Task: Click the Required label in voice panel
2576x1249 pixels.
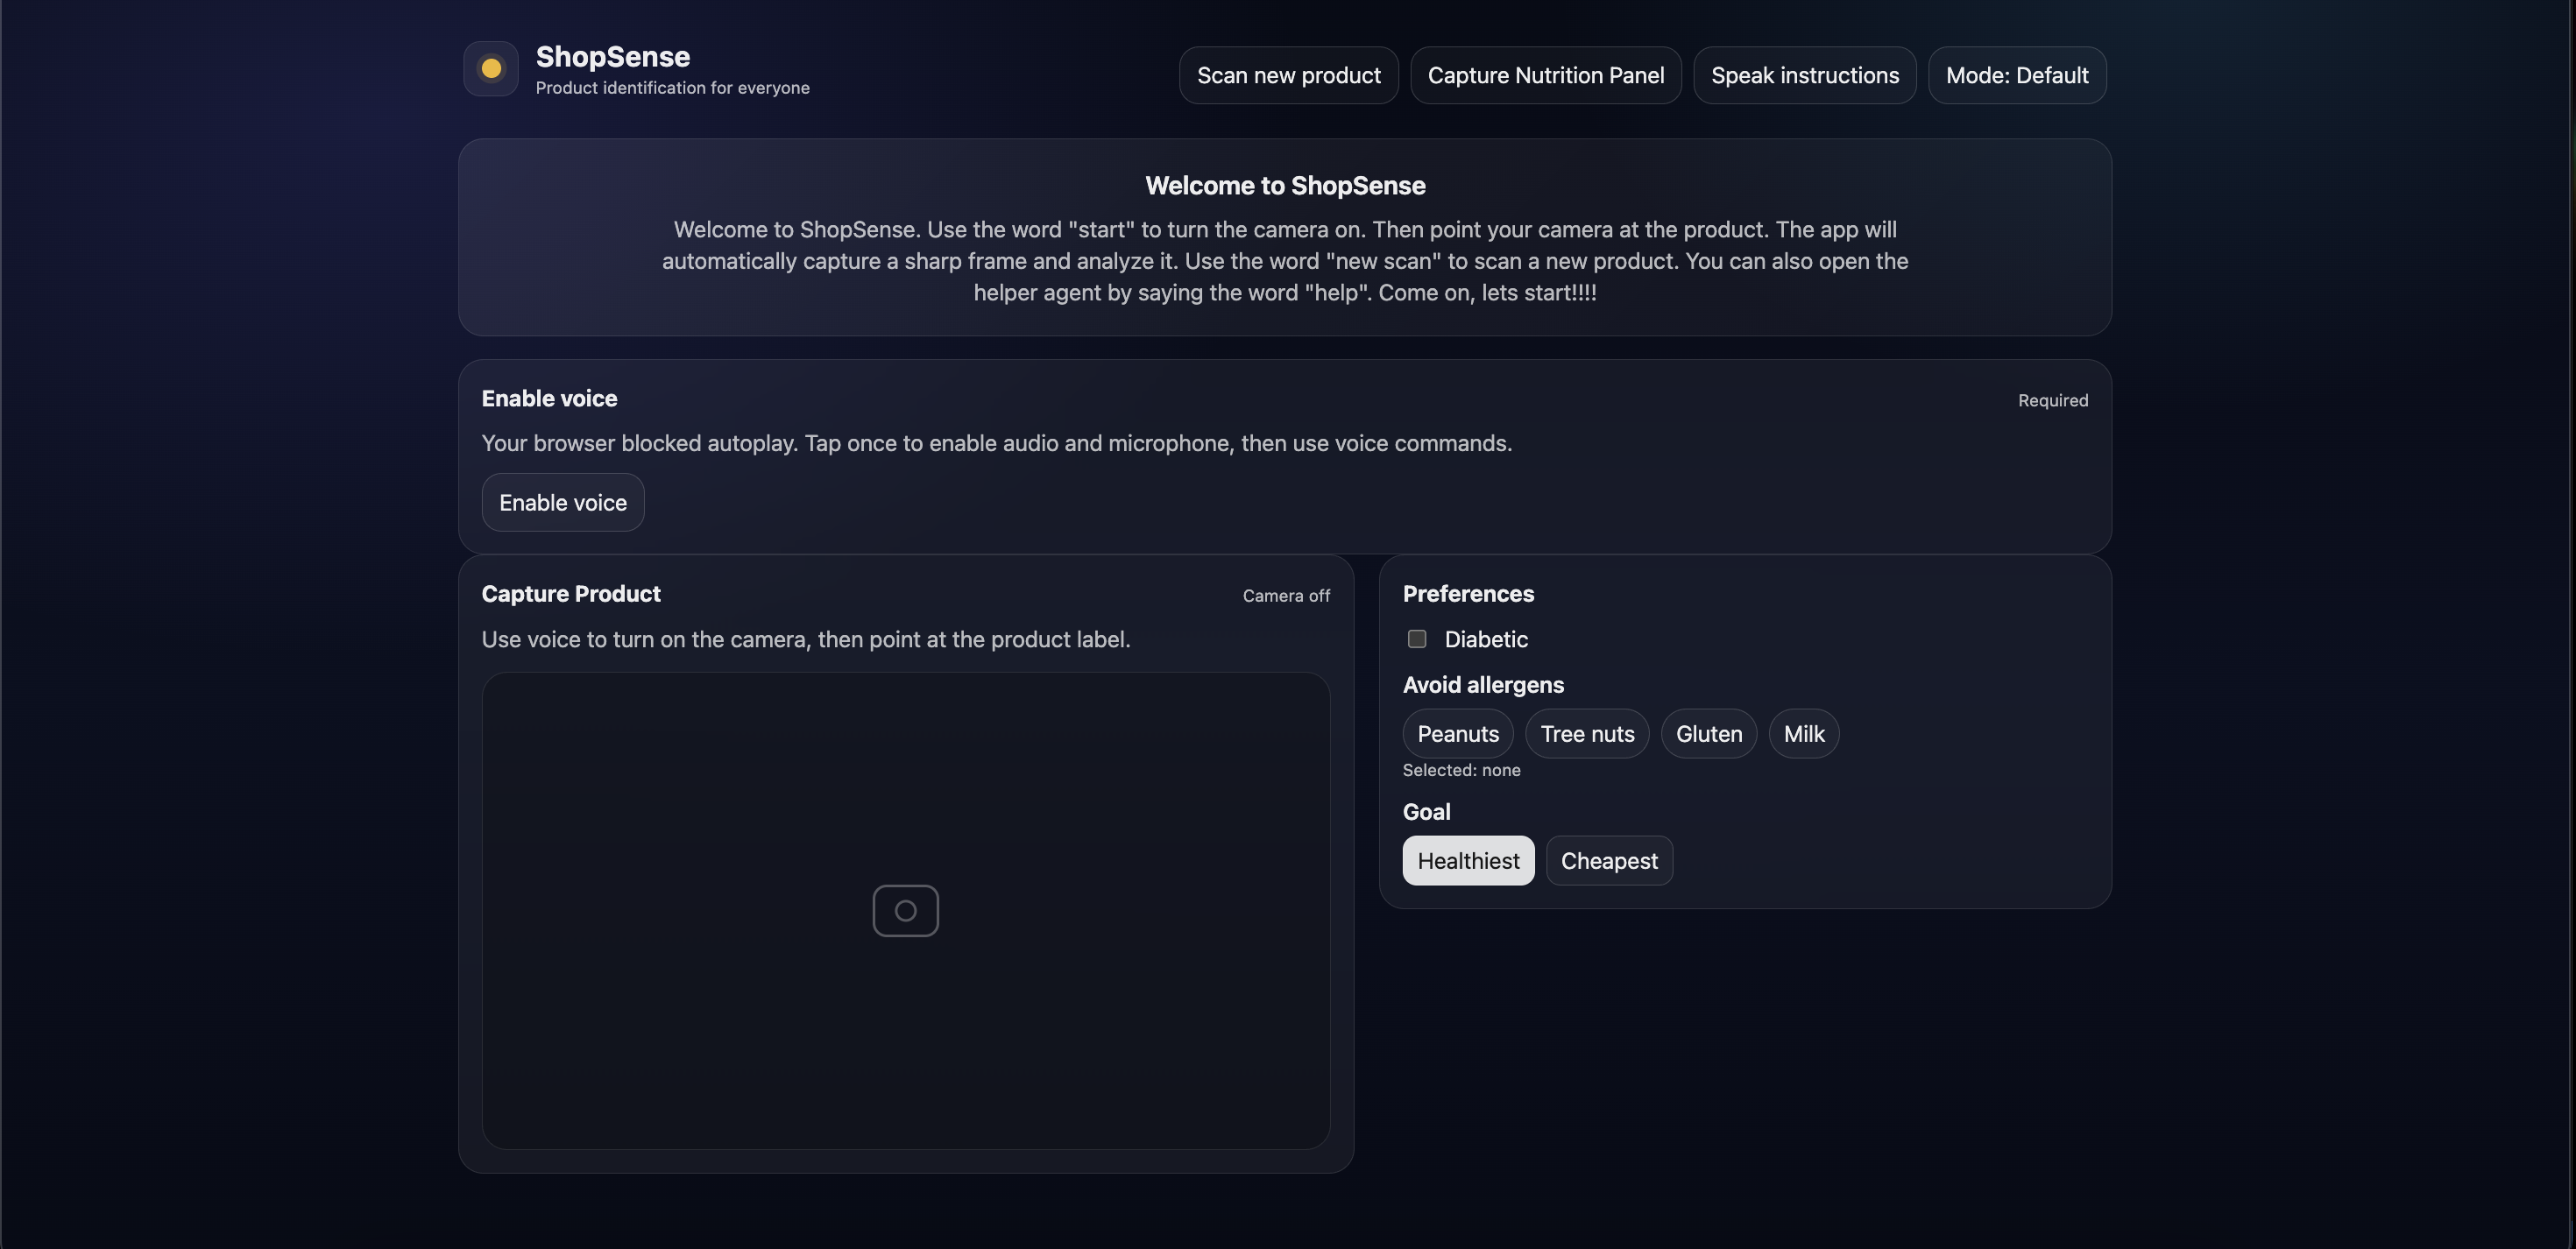Action: (x=2052, y=401)
